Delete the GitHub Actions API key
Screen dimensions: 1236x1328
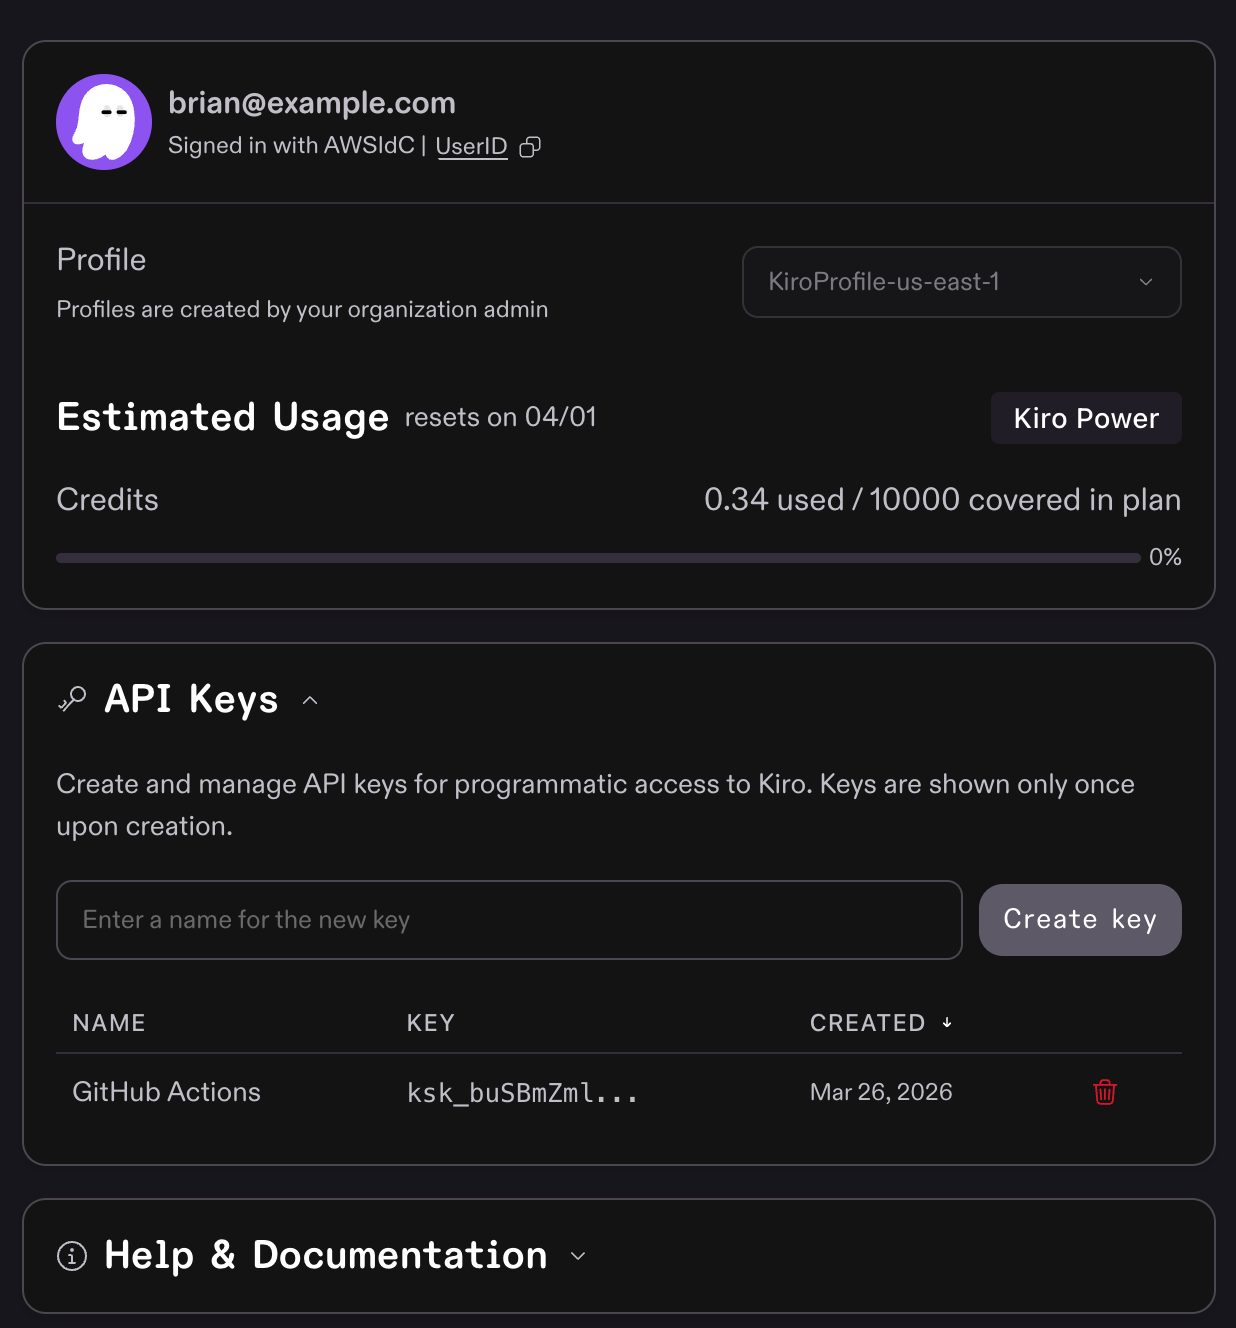coord(1104,1092)
